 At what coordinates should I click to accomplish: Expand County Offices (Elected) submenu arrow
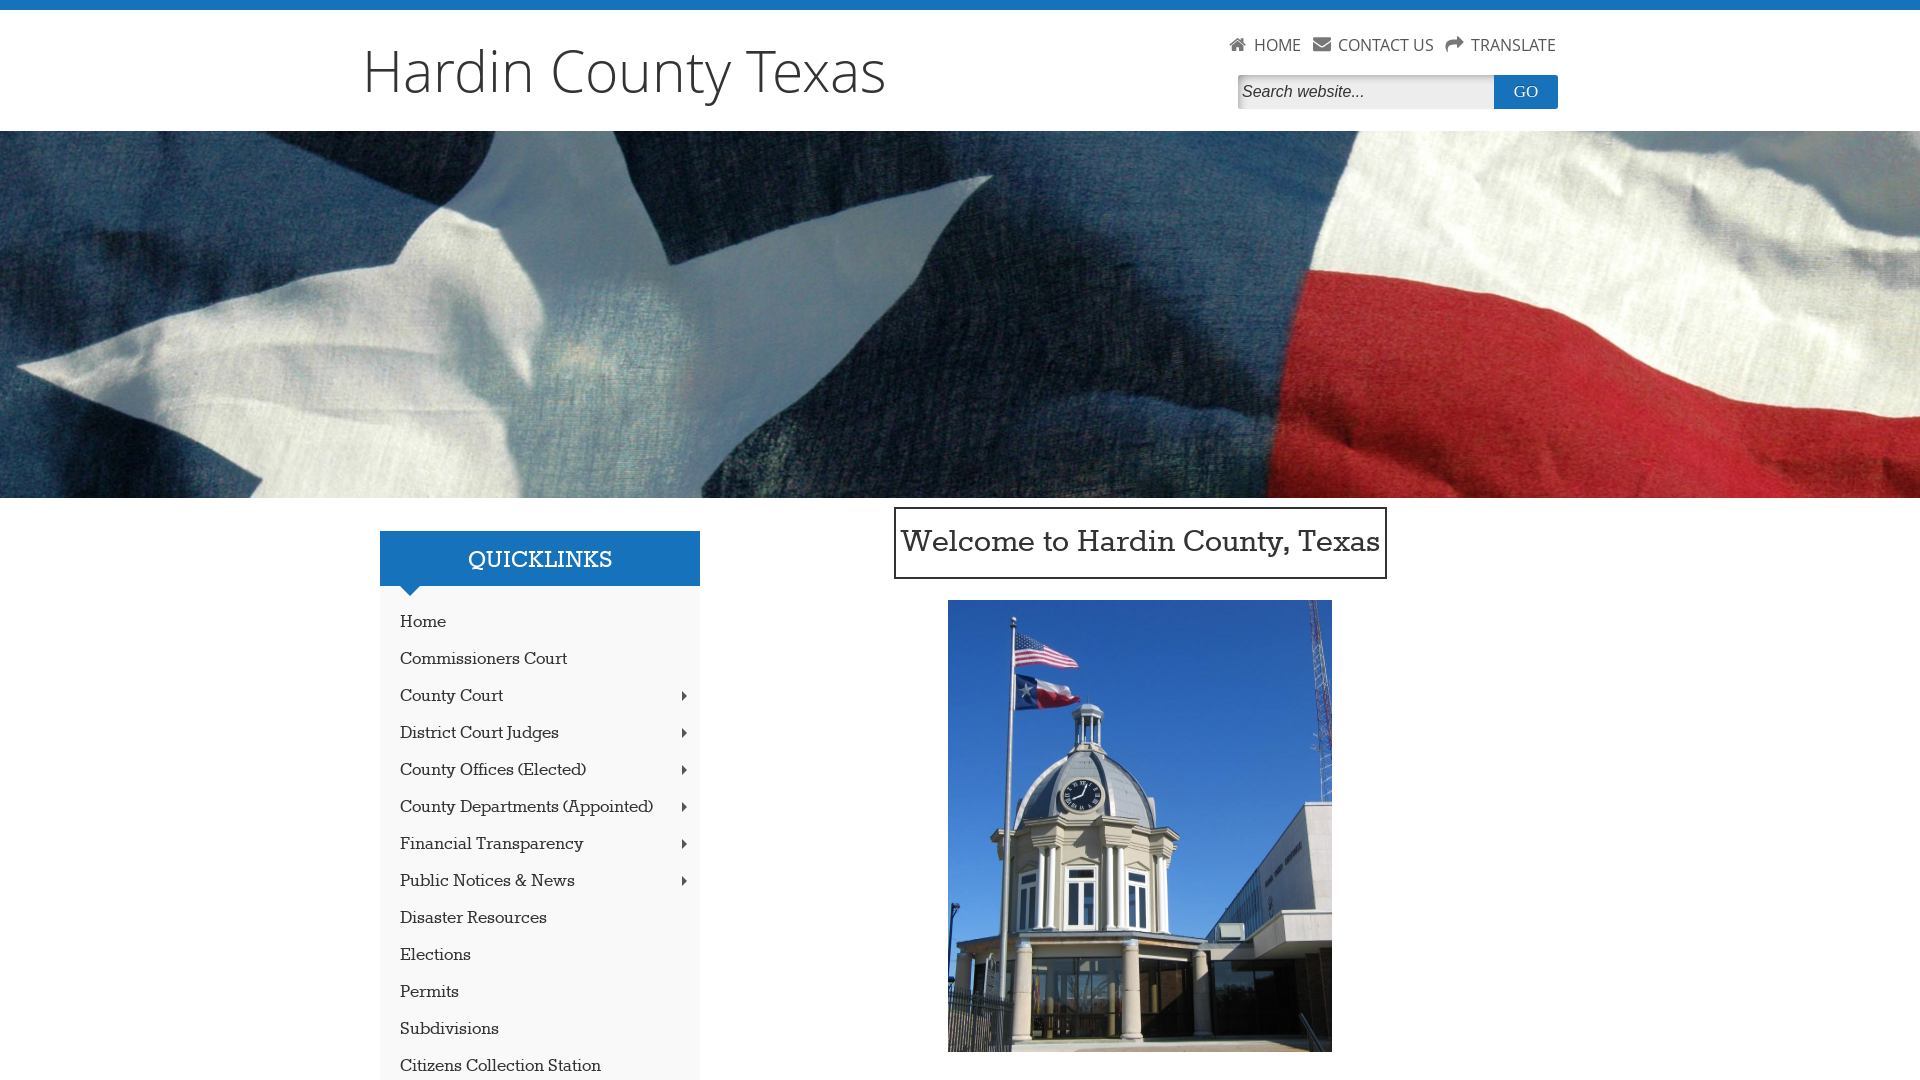(x=684, y=770)
